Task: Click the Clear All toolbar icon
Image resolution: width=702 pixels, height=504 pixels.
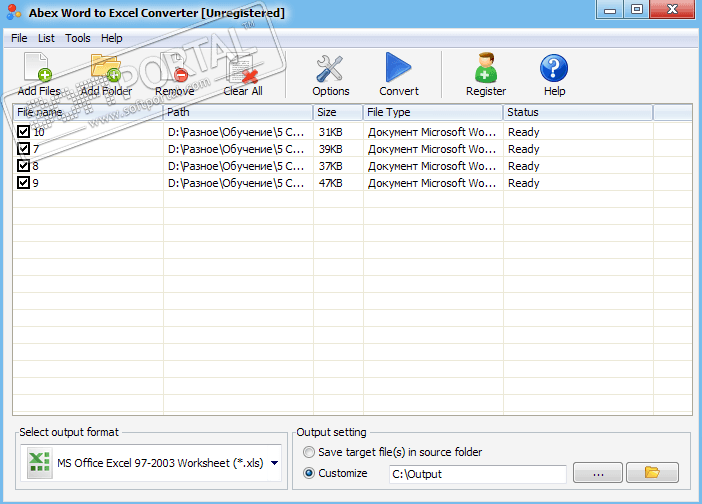Action: tap(243, 68)
